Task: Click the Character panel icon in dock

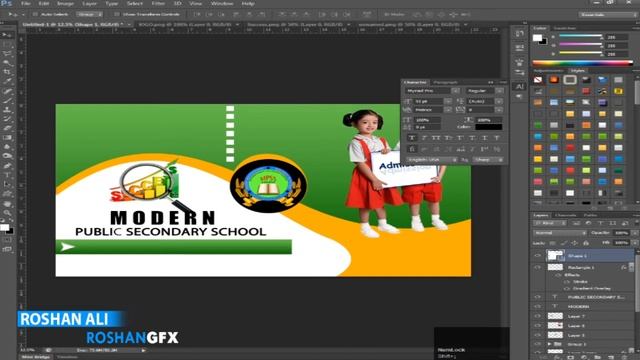Action: (x=520, y=87)
